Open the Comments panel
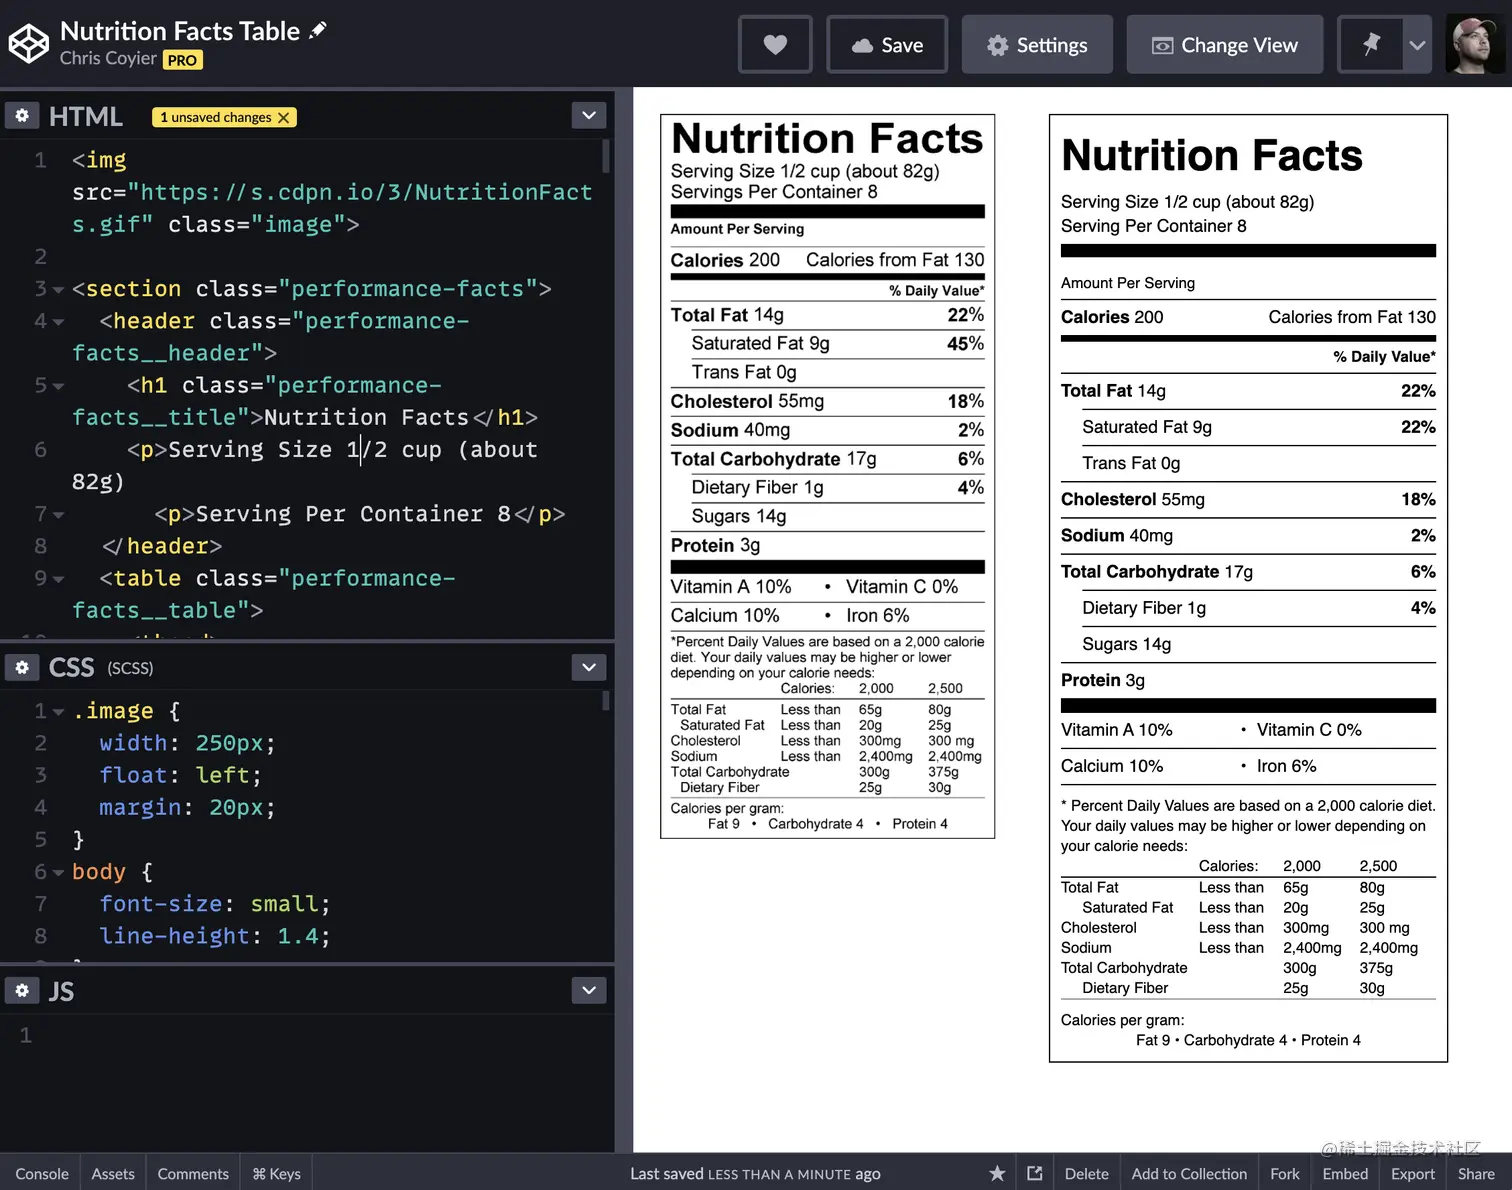This screenshot has width=1512, height=1190. point(193,1173)
